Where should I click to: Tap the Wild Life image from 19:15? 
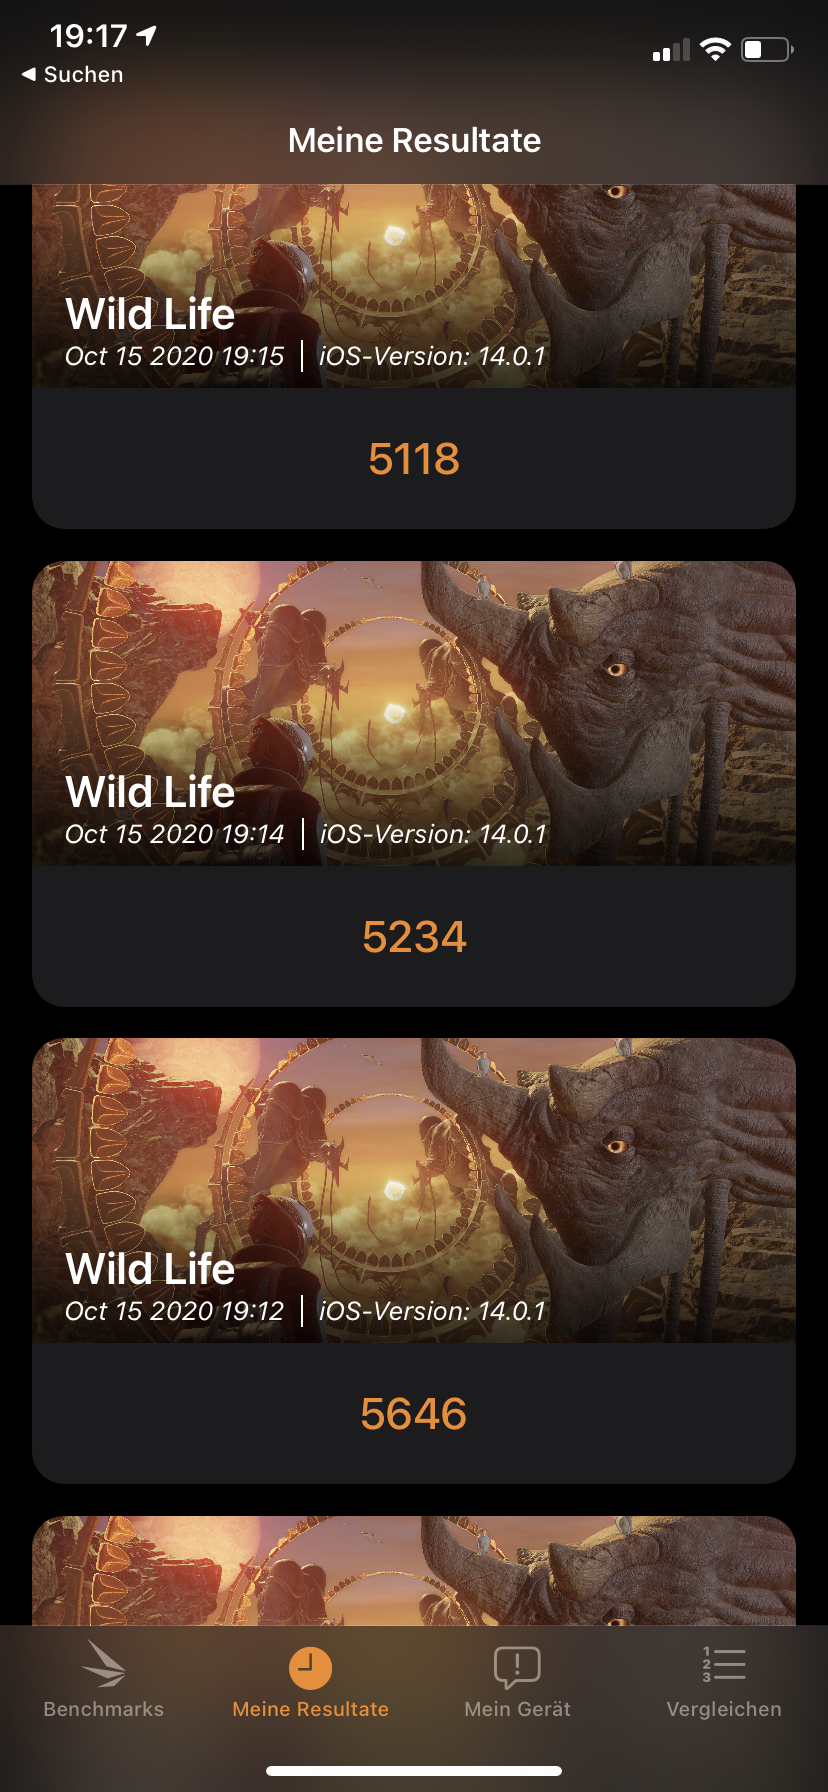[414, 286]
